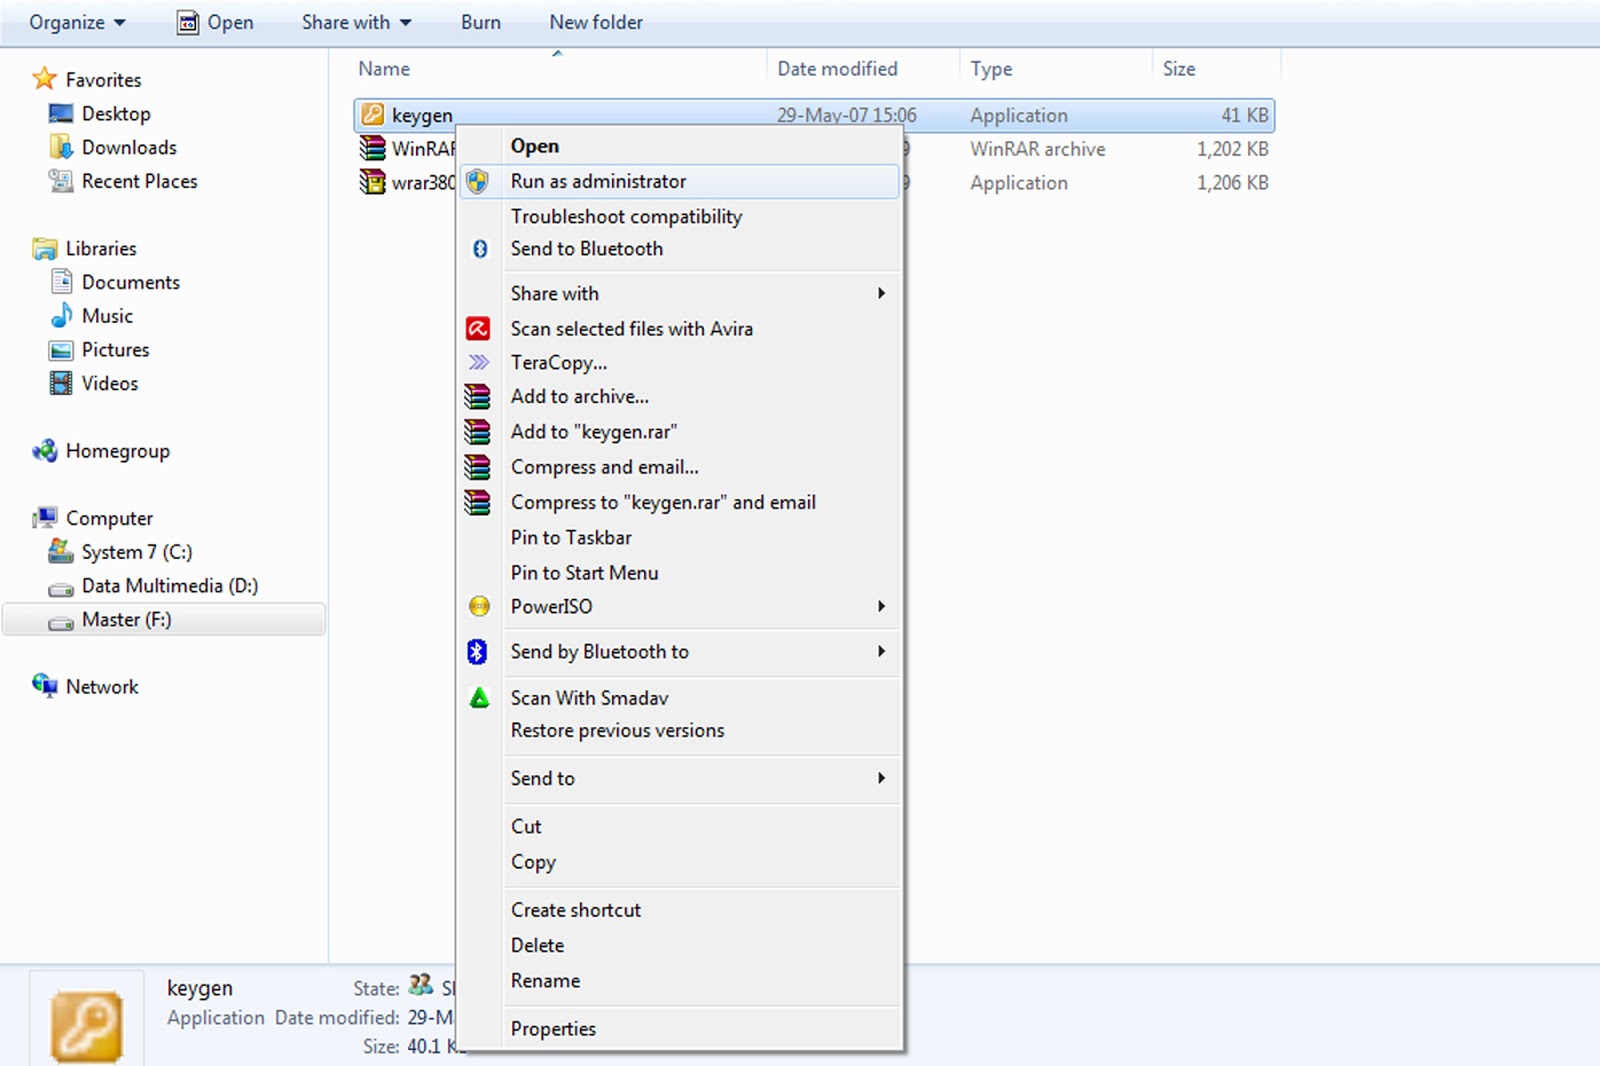Click the WinRAR icon beside Compress to "keygen.rar" and email

pyautogui.click(x=478, y=502)
